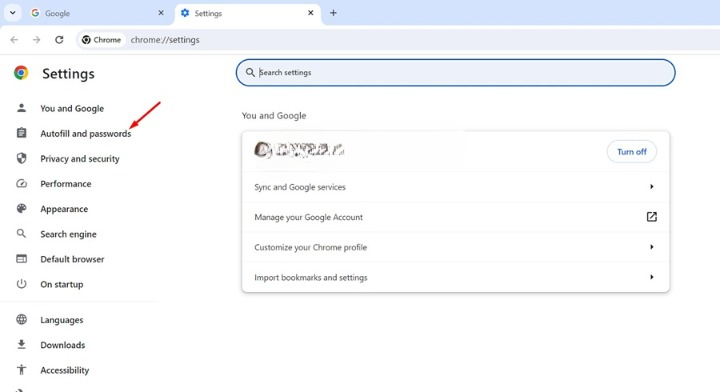This screenshot has height=392, width=720.
Task: Click the Search engine magnifier icon in sidebar
Action: [x=21, y=234]
